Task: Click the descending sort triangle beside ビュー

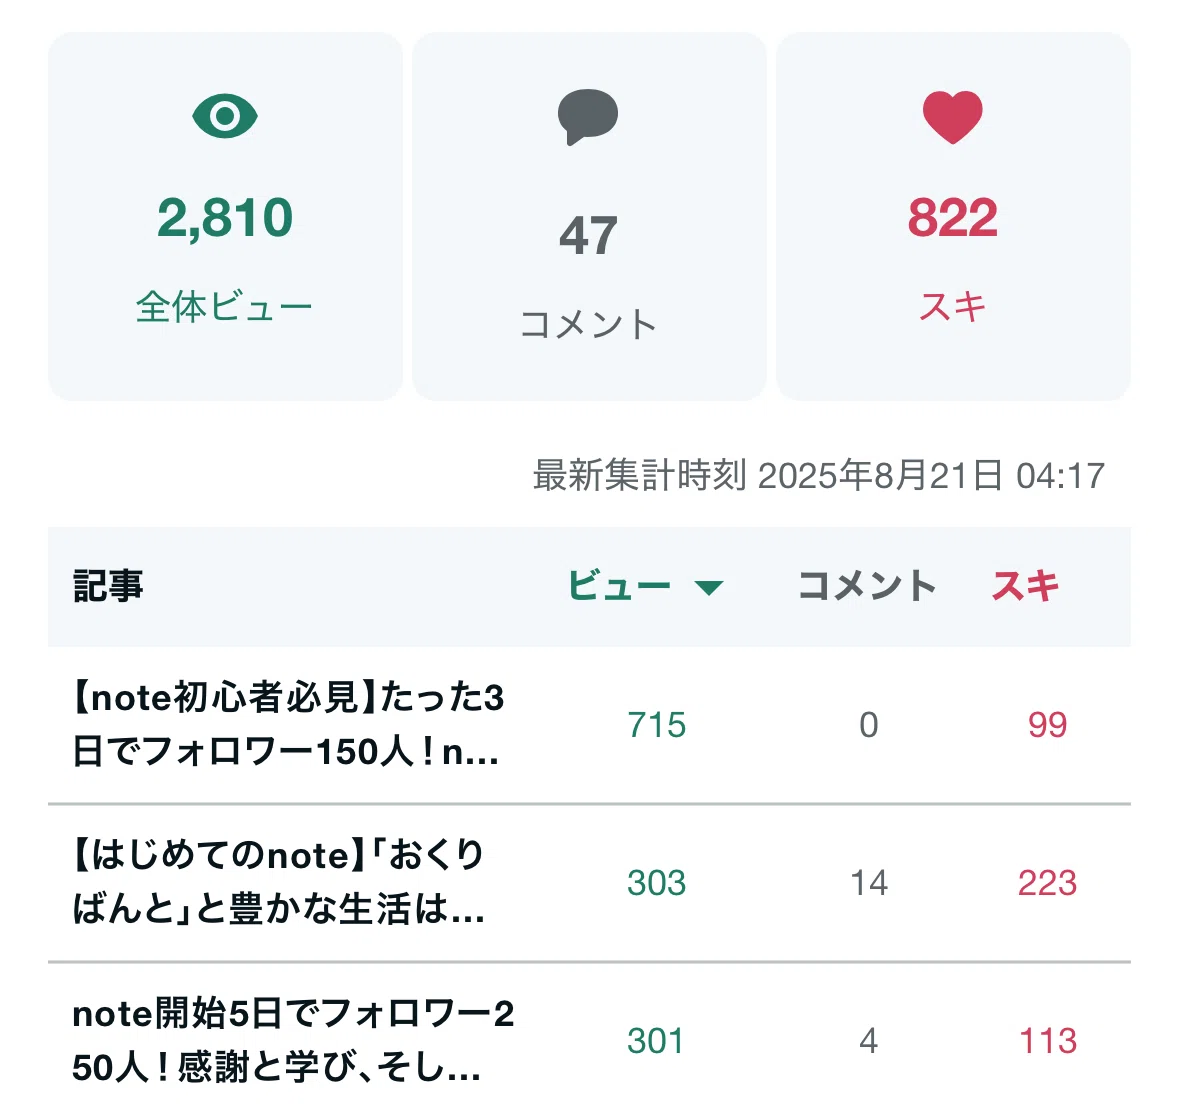Action: 708,587
